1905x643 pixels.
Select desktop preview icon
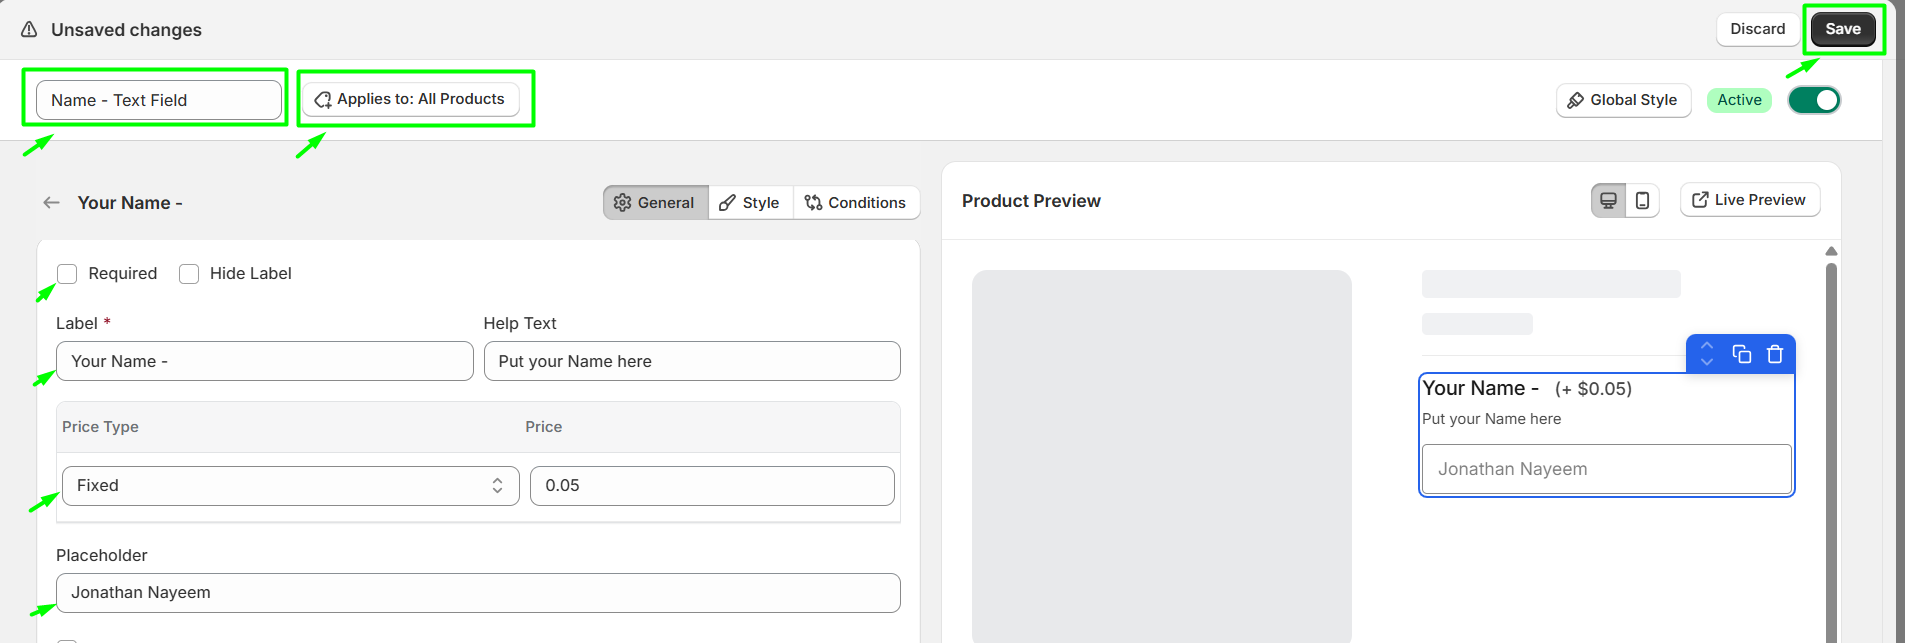coord(1608,201)
